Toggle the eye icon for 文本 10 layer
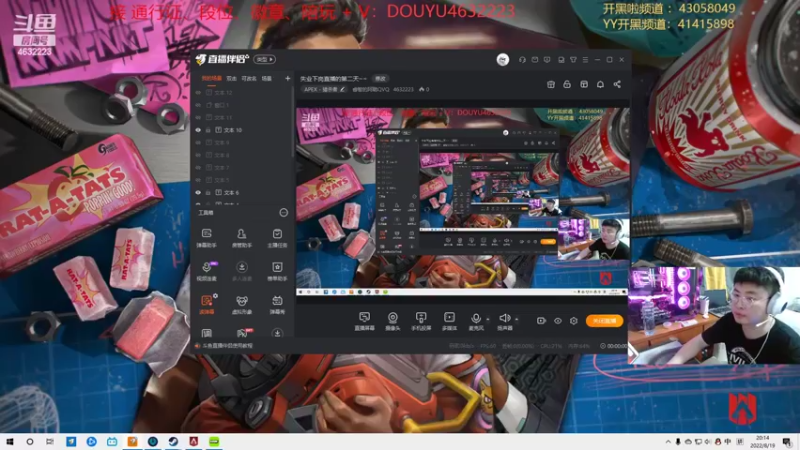800x450 pixels. 198,130
